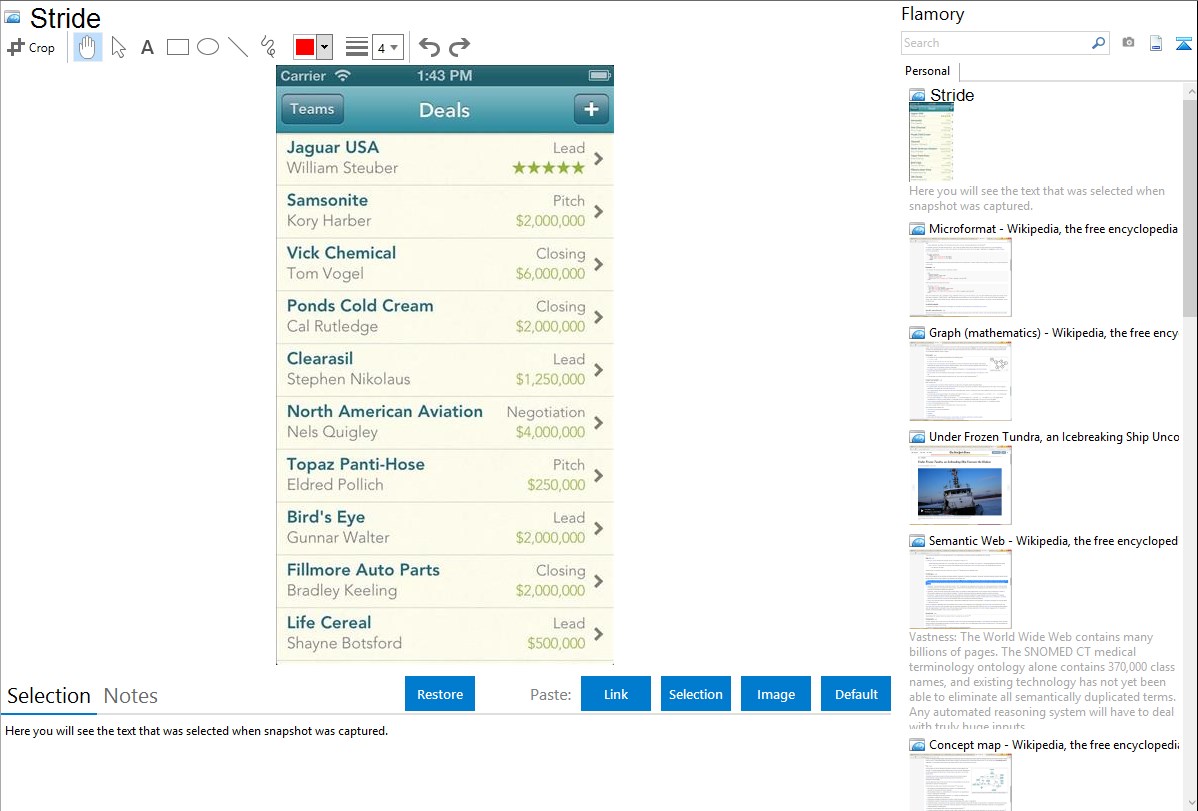This screenshot has height=811, width=1198.
Task: Activate the hand pan tool
Action: 87,47
